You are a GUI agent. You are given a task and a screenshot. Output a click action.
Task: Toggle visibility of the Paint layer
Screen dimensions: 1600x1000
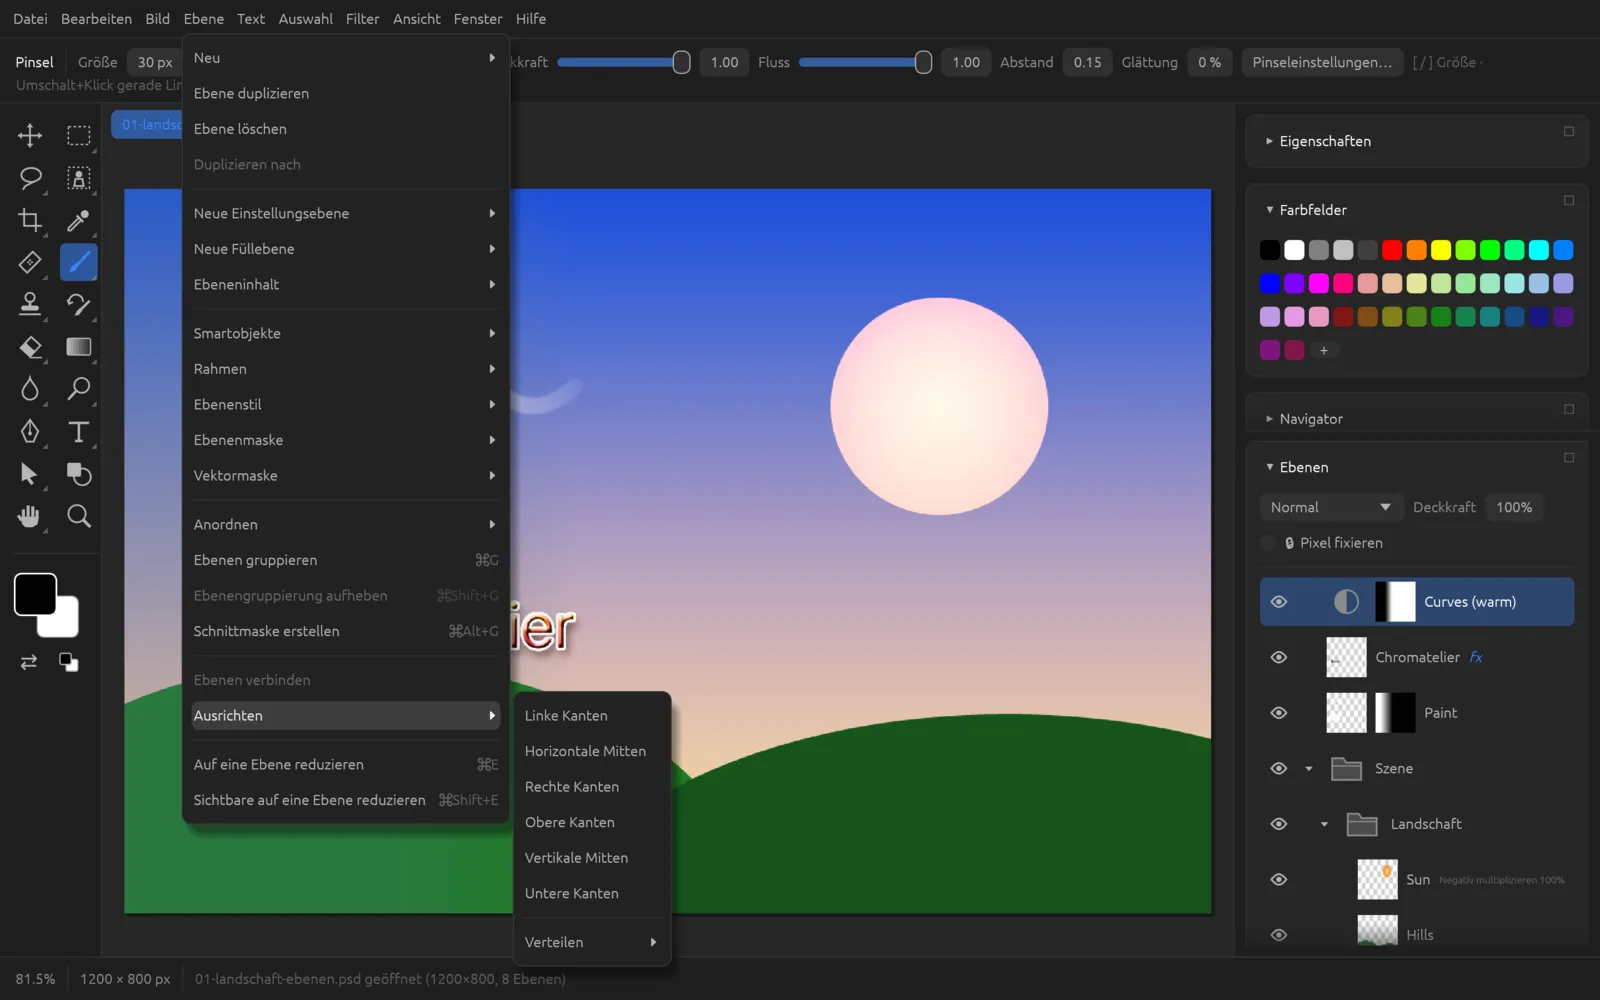1279,713
